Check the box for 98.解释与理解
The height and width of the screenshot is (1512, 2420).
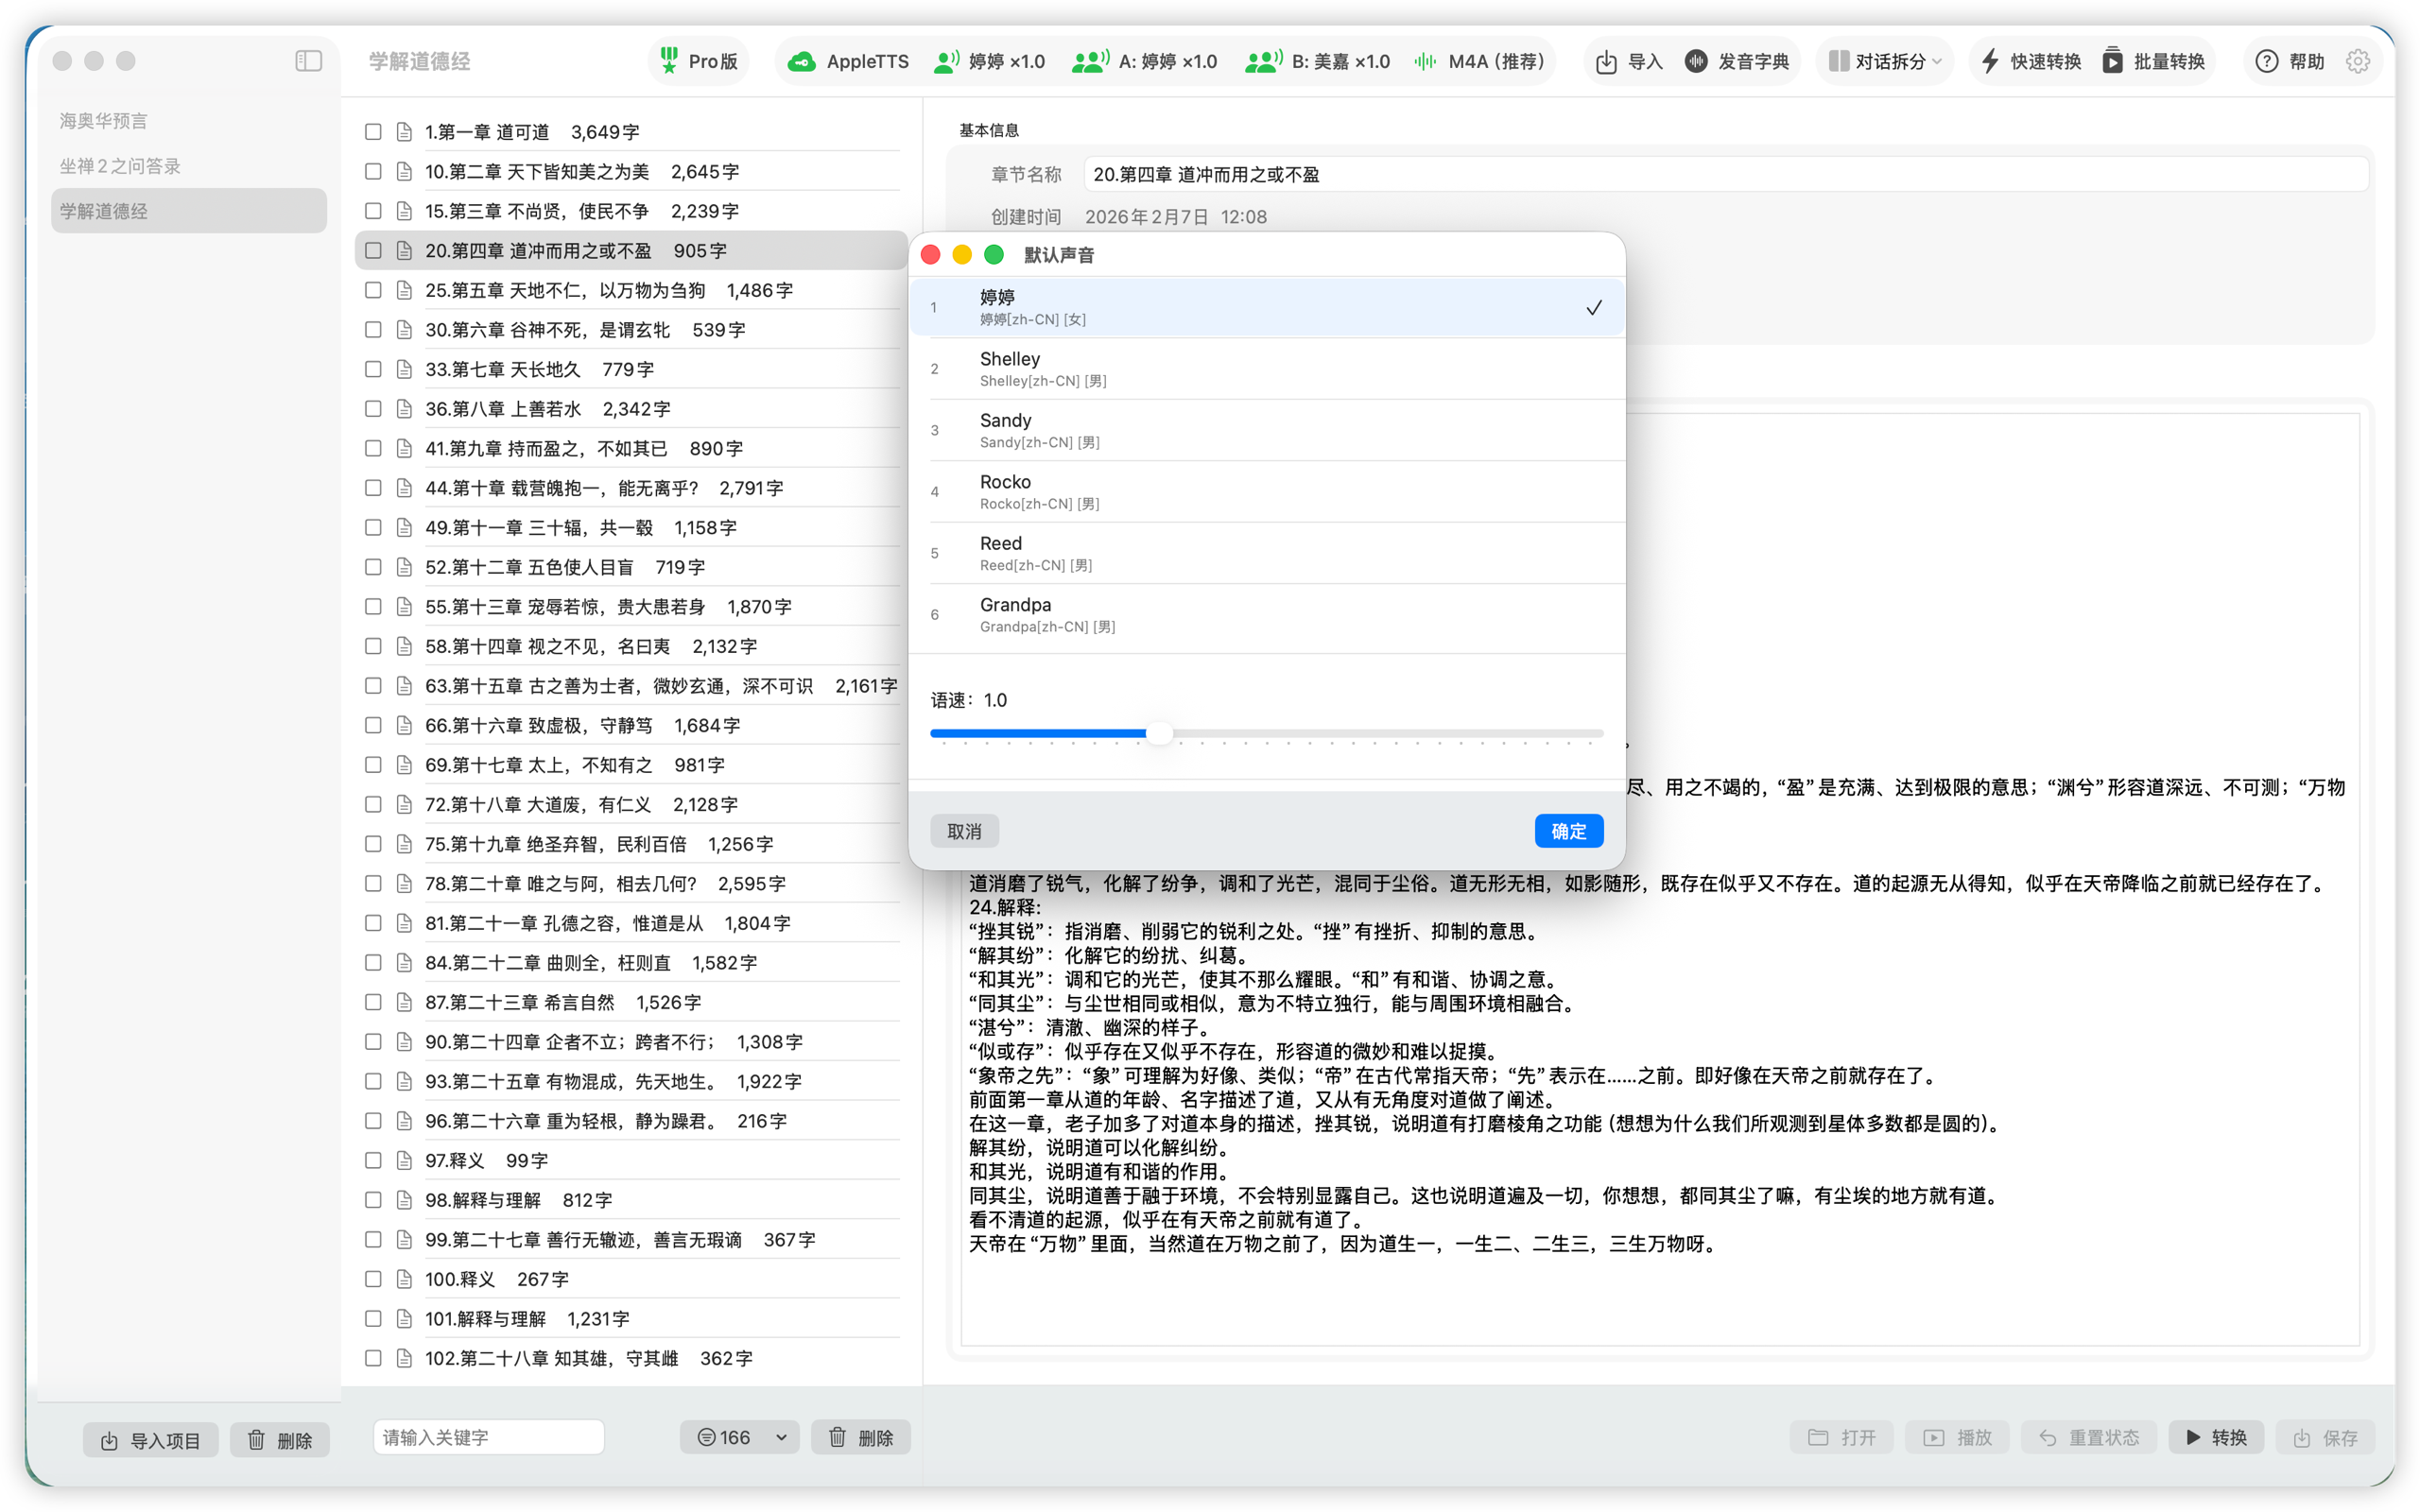coord(373,1200)
